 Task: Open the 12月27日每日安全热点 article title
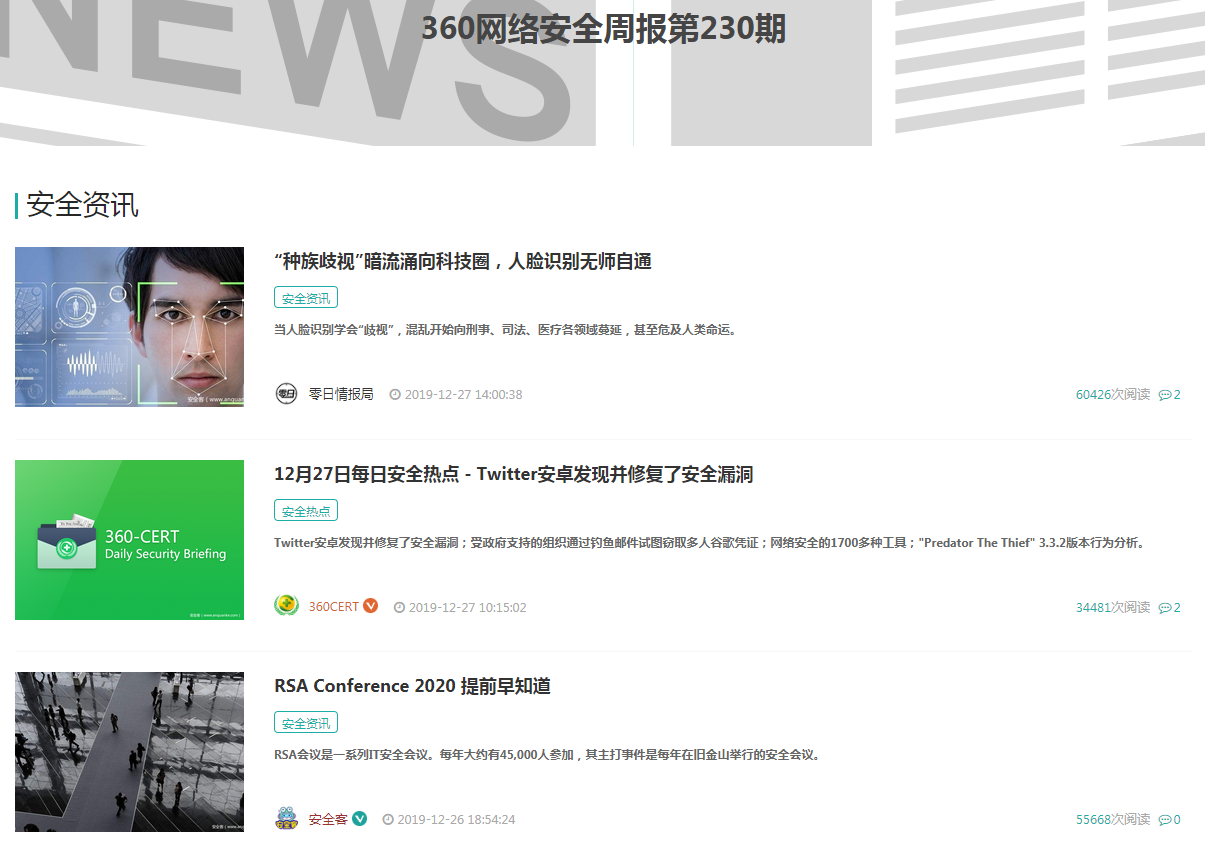(513, 474)
